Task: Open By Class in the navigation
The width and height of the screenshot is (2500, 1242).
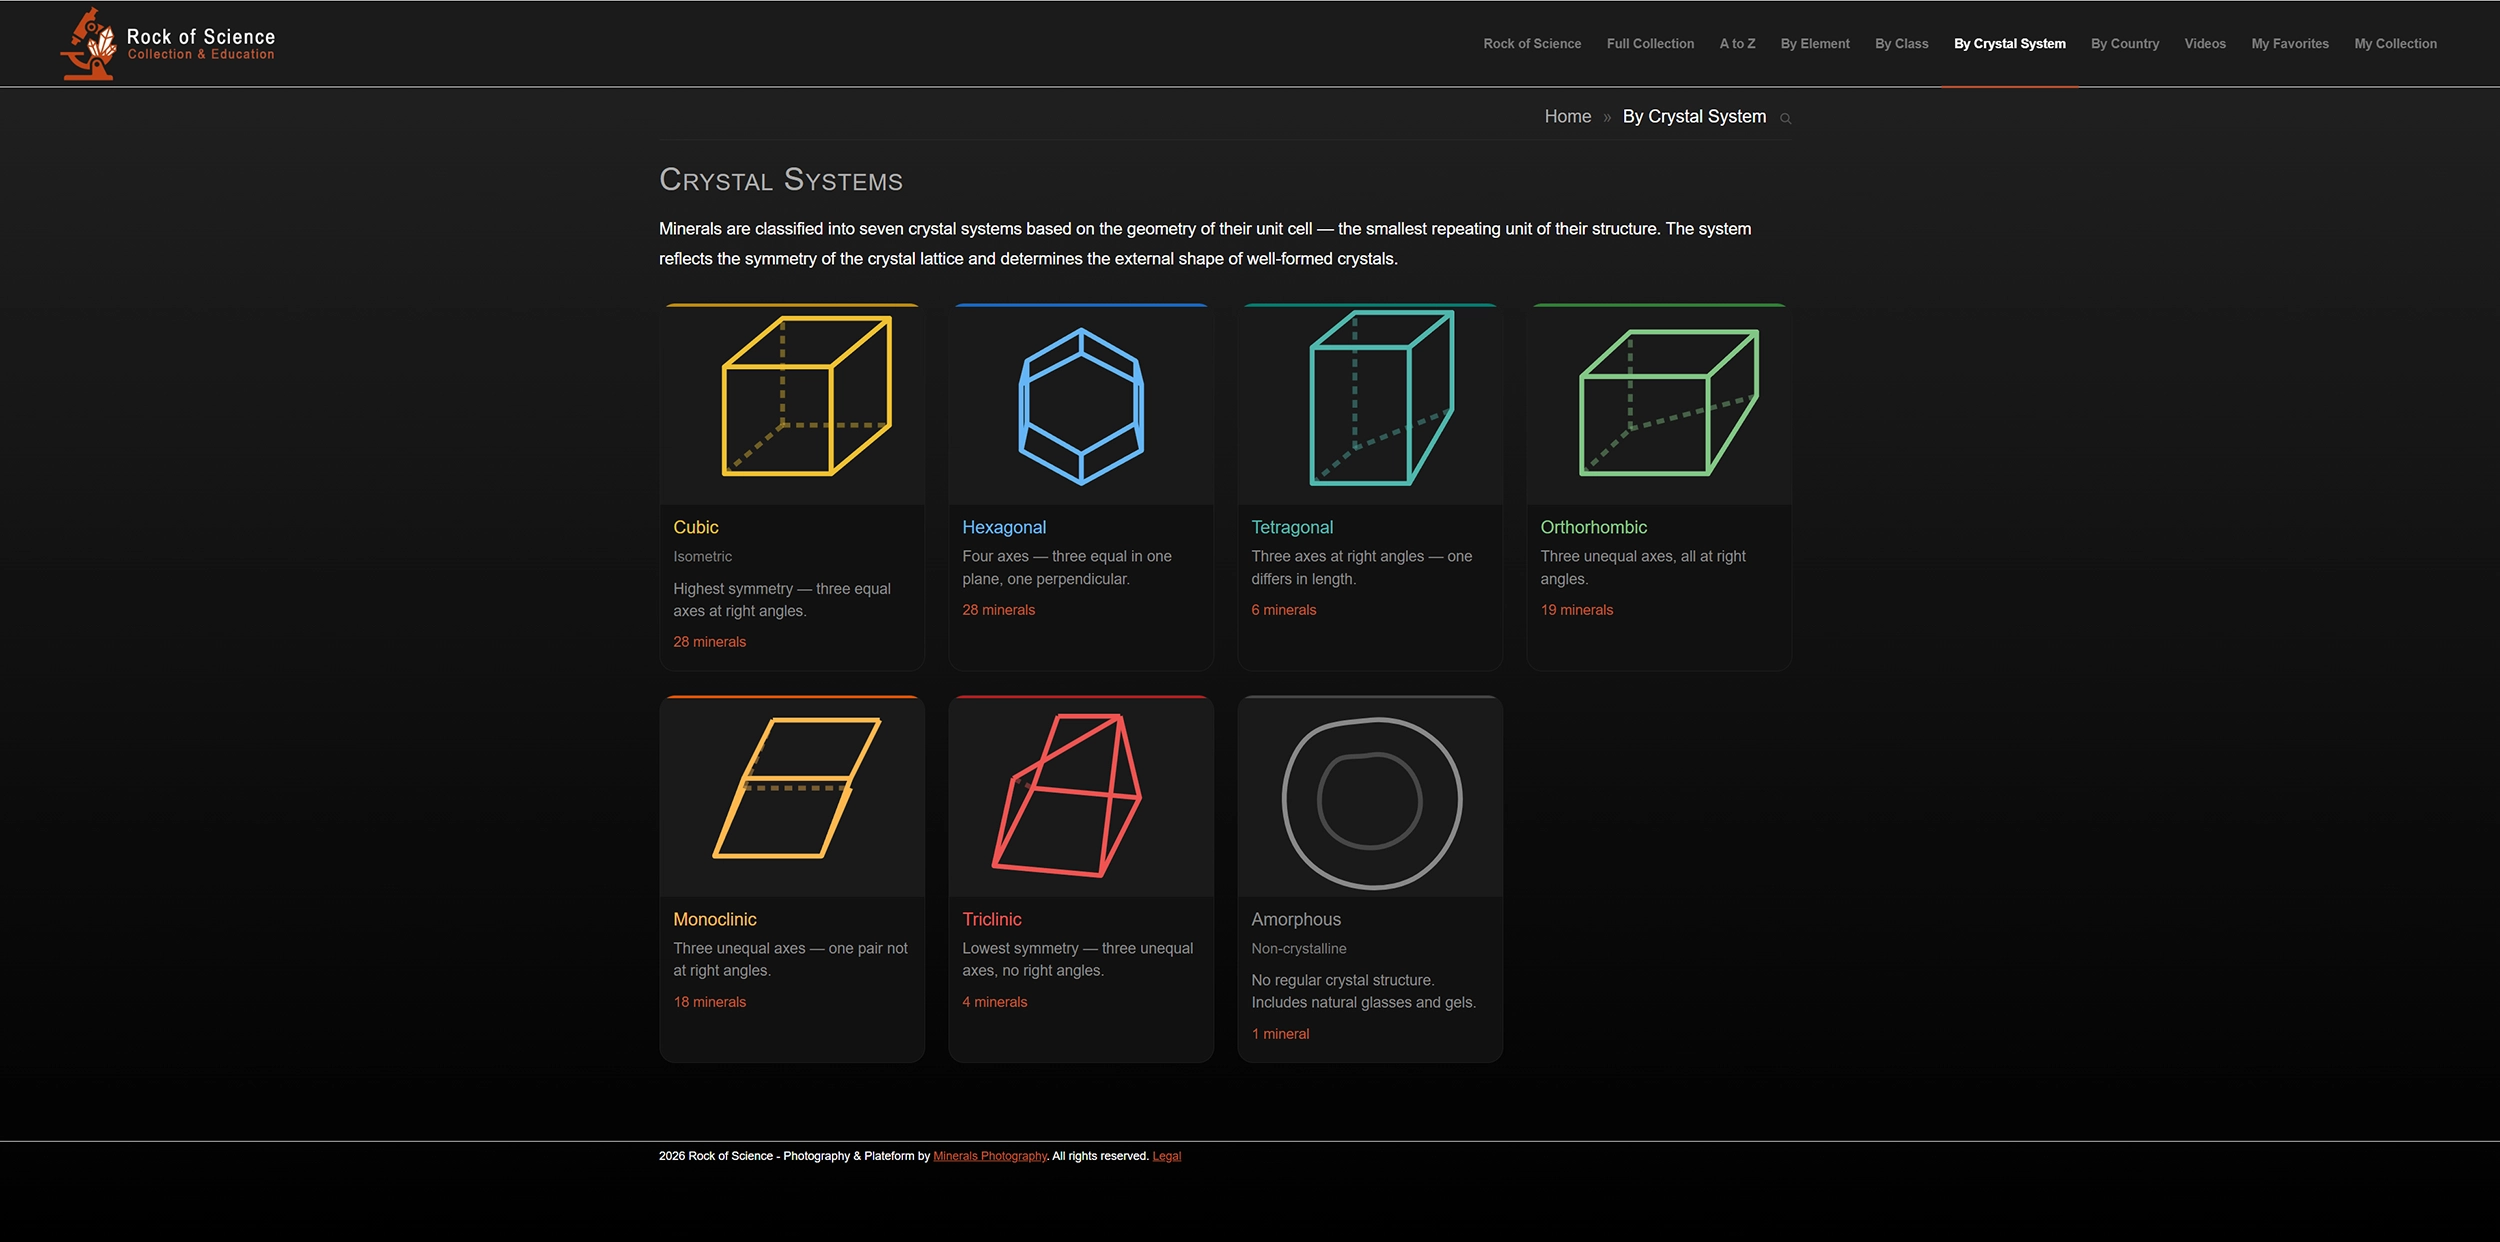Action: click(1901, 44)
